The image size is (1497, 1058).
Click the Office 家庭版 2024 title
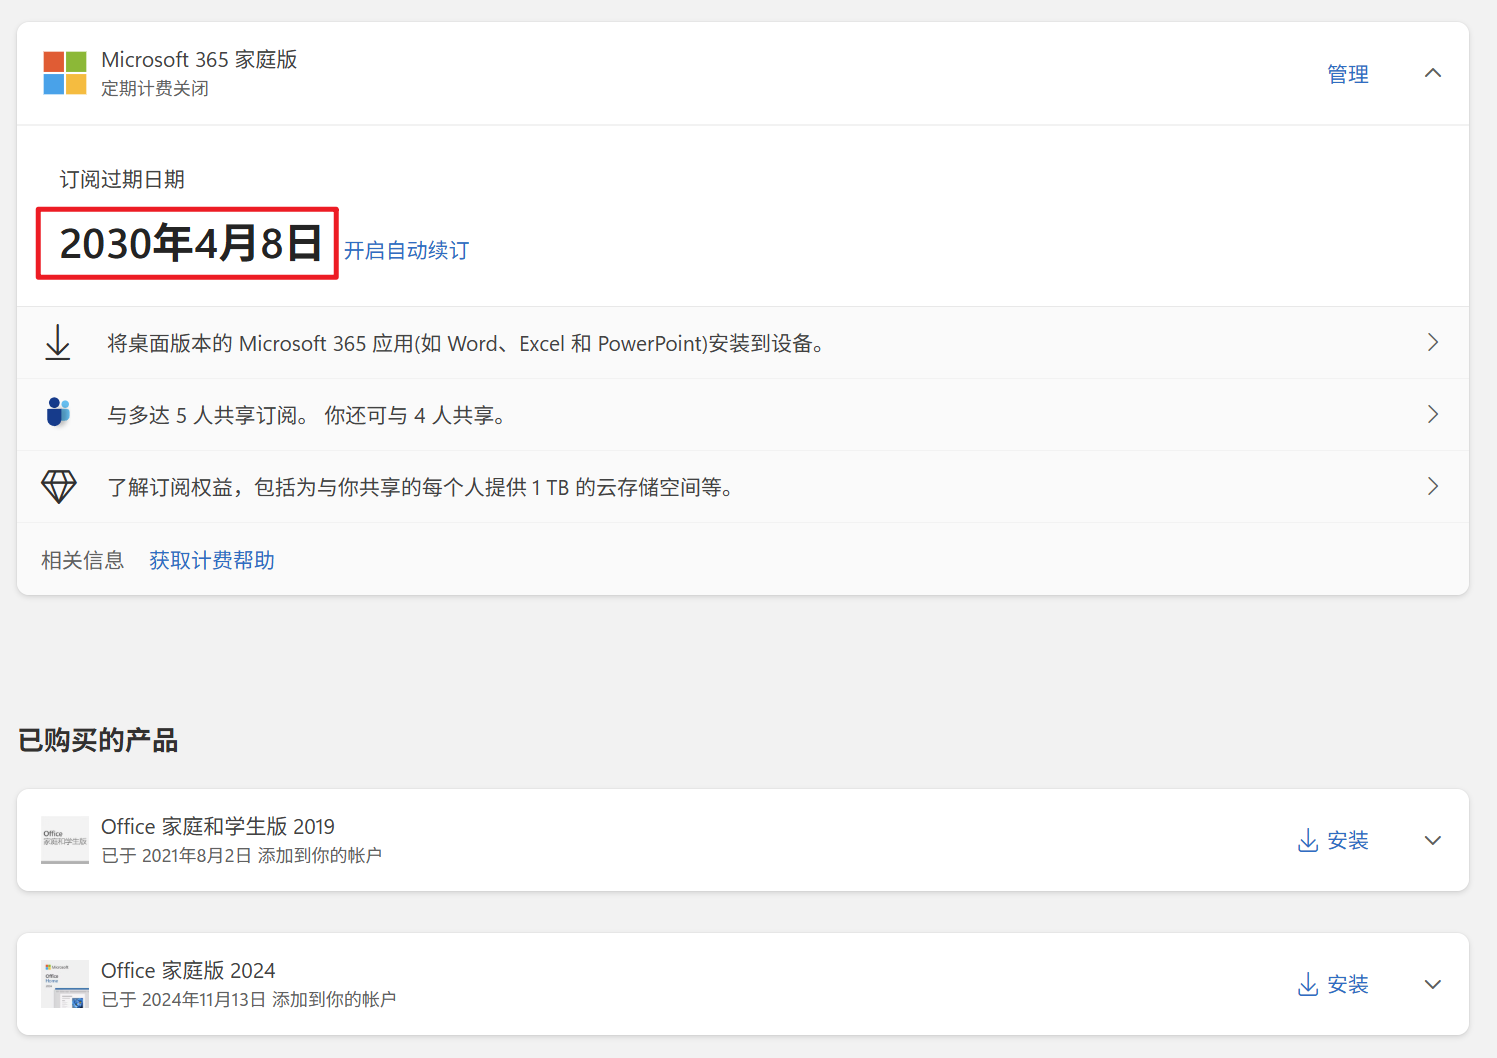188,971
